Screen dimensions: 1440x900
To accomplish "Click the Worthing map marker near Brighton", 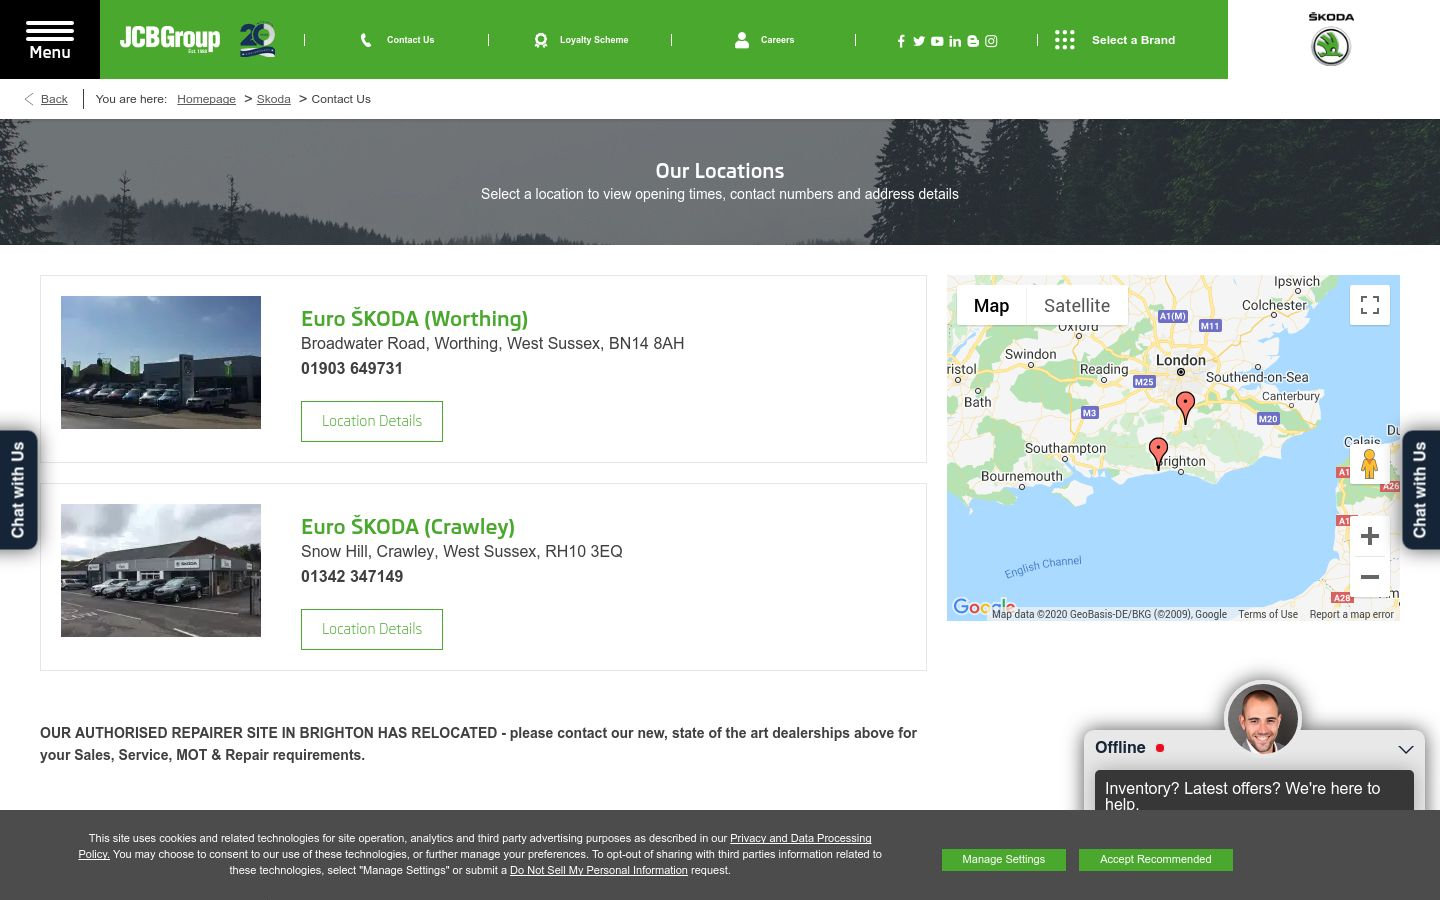I will (1158, 452).
